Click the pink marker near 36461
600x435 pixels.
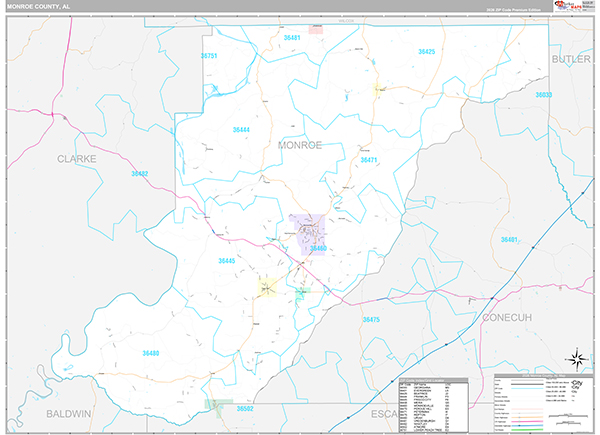tap(316, 30)
